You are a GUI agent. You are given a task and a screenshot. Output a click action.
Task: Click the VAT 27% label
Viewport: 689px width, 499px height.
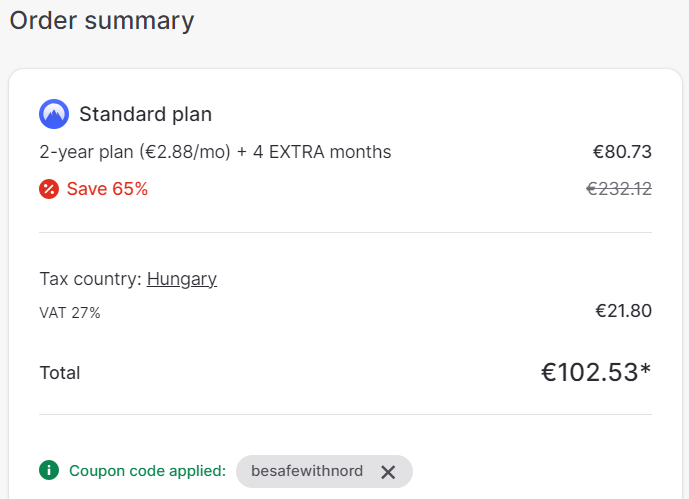70,313
